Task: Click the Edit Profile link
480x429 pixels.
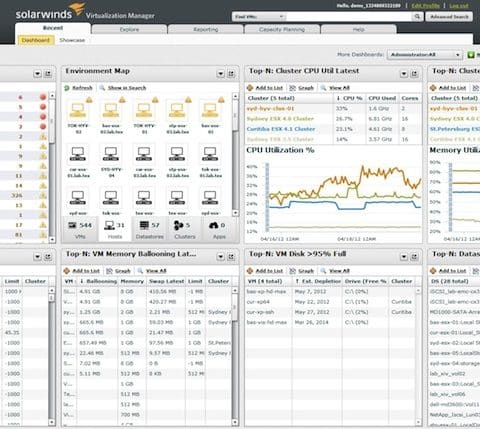Action: click(426, 6)
